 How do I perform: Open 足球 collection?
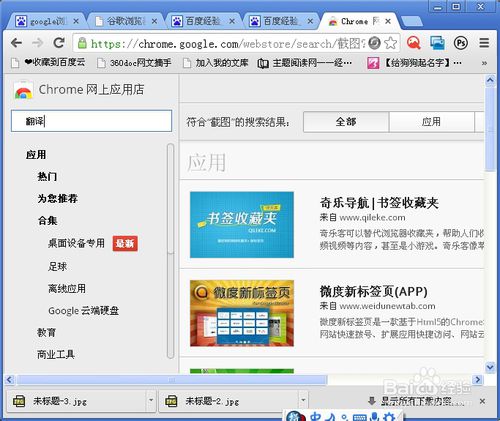pos(57,266)
